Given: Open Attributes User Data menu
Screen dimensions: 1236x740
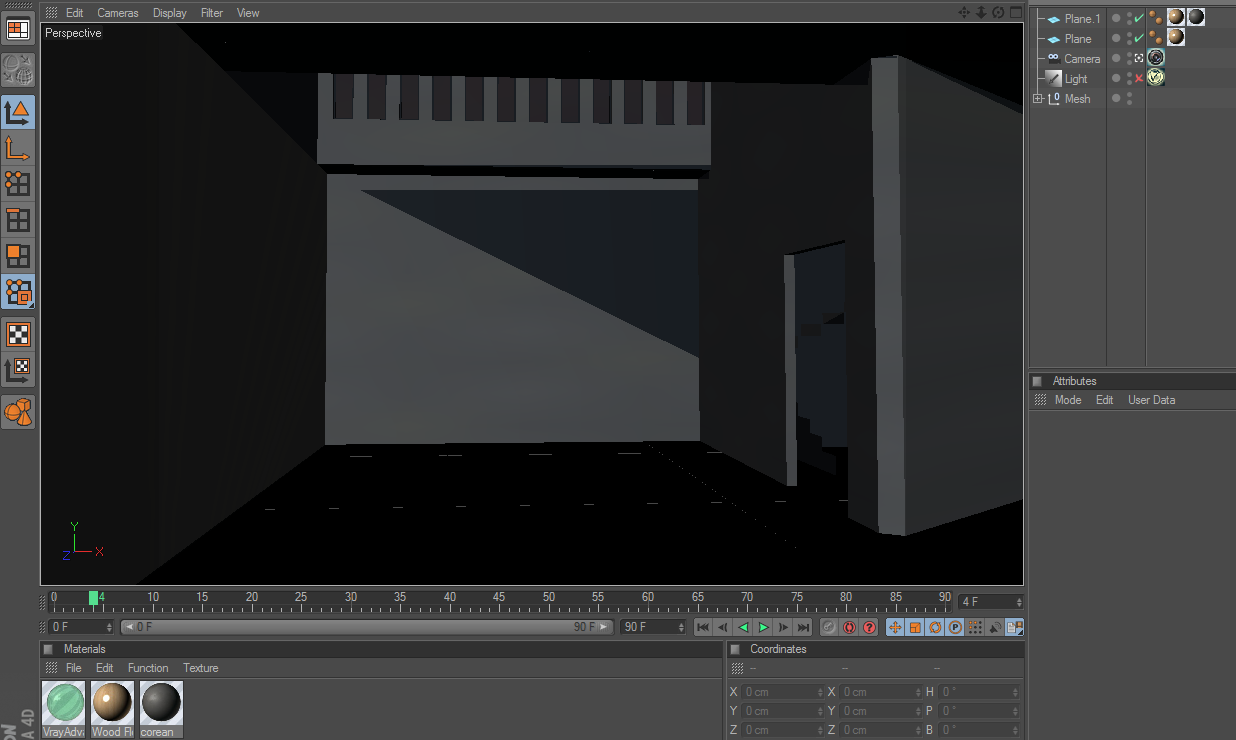Looking at the screenshot, I should [1152, 400].
